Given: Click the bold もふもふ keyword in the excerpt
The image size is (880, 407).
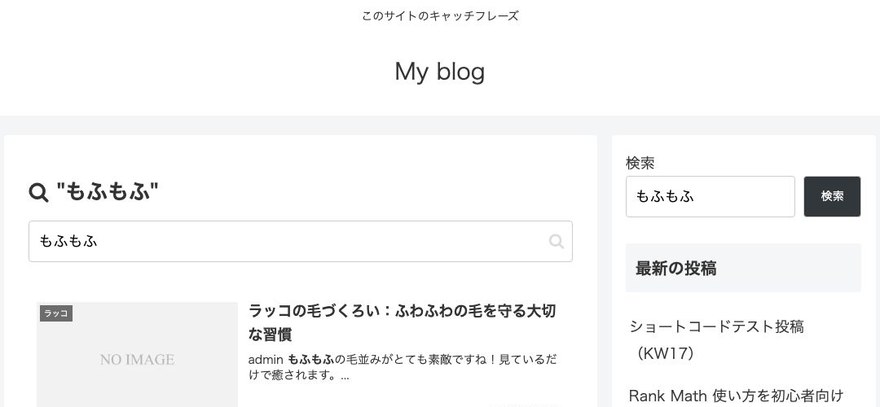Looking at the screenshot, I should (310, 359).
